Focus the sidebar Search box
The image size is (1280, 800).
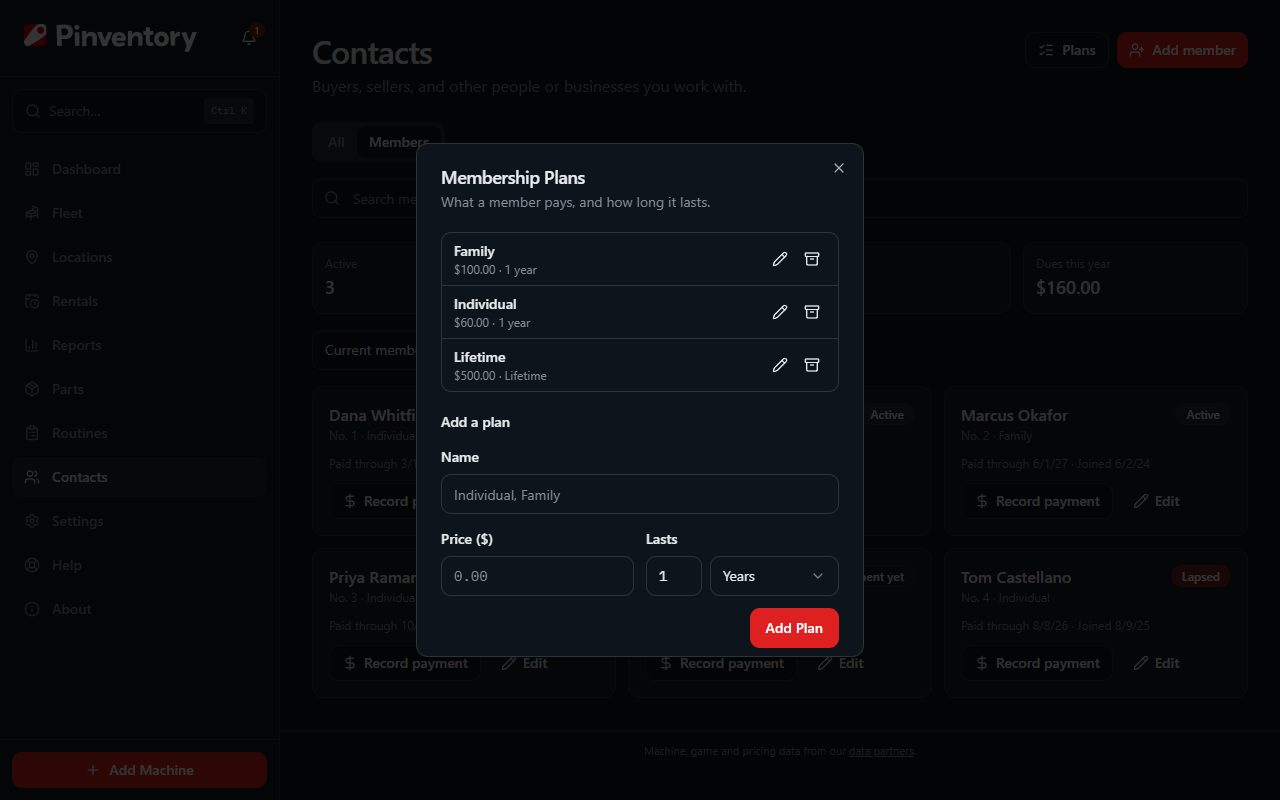pos(139,111)
